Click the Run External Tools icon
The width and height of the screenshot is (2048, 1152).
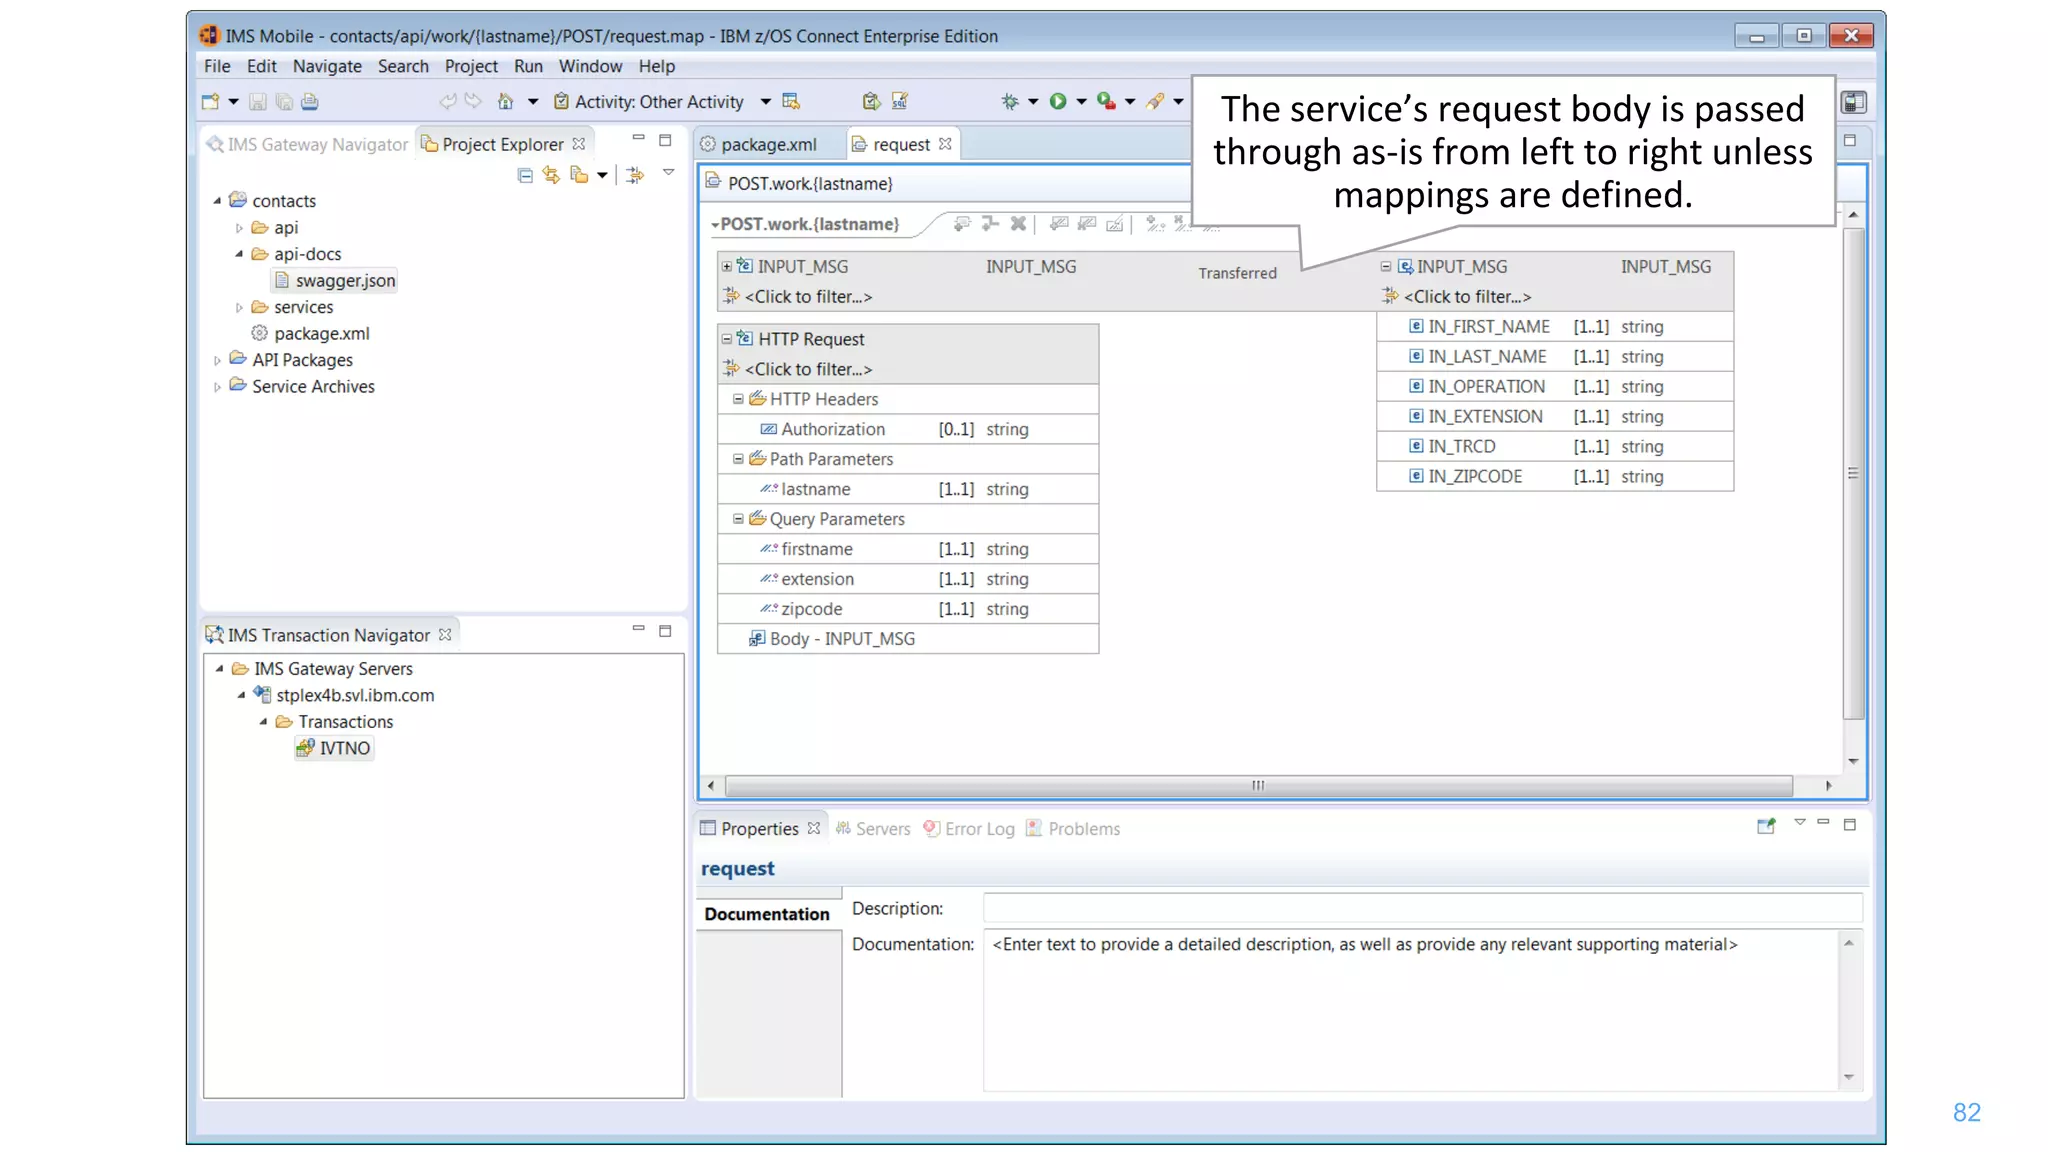pos(1106,101)
